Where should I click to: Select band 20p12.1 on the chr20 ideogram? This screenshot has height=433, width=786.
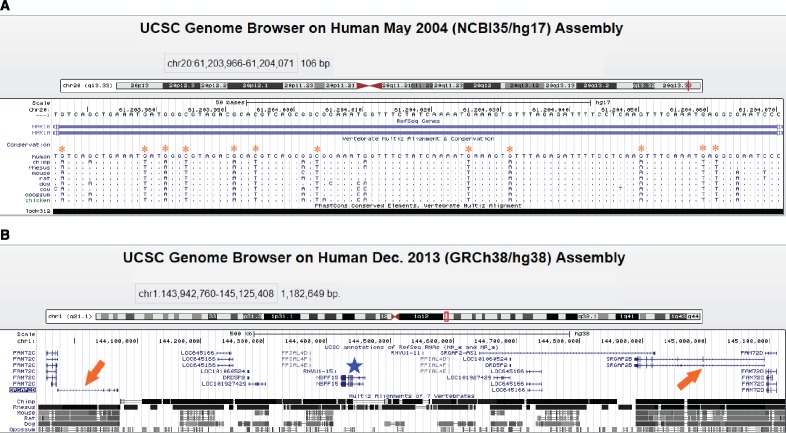point(255,86)
